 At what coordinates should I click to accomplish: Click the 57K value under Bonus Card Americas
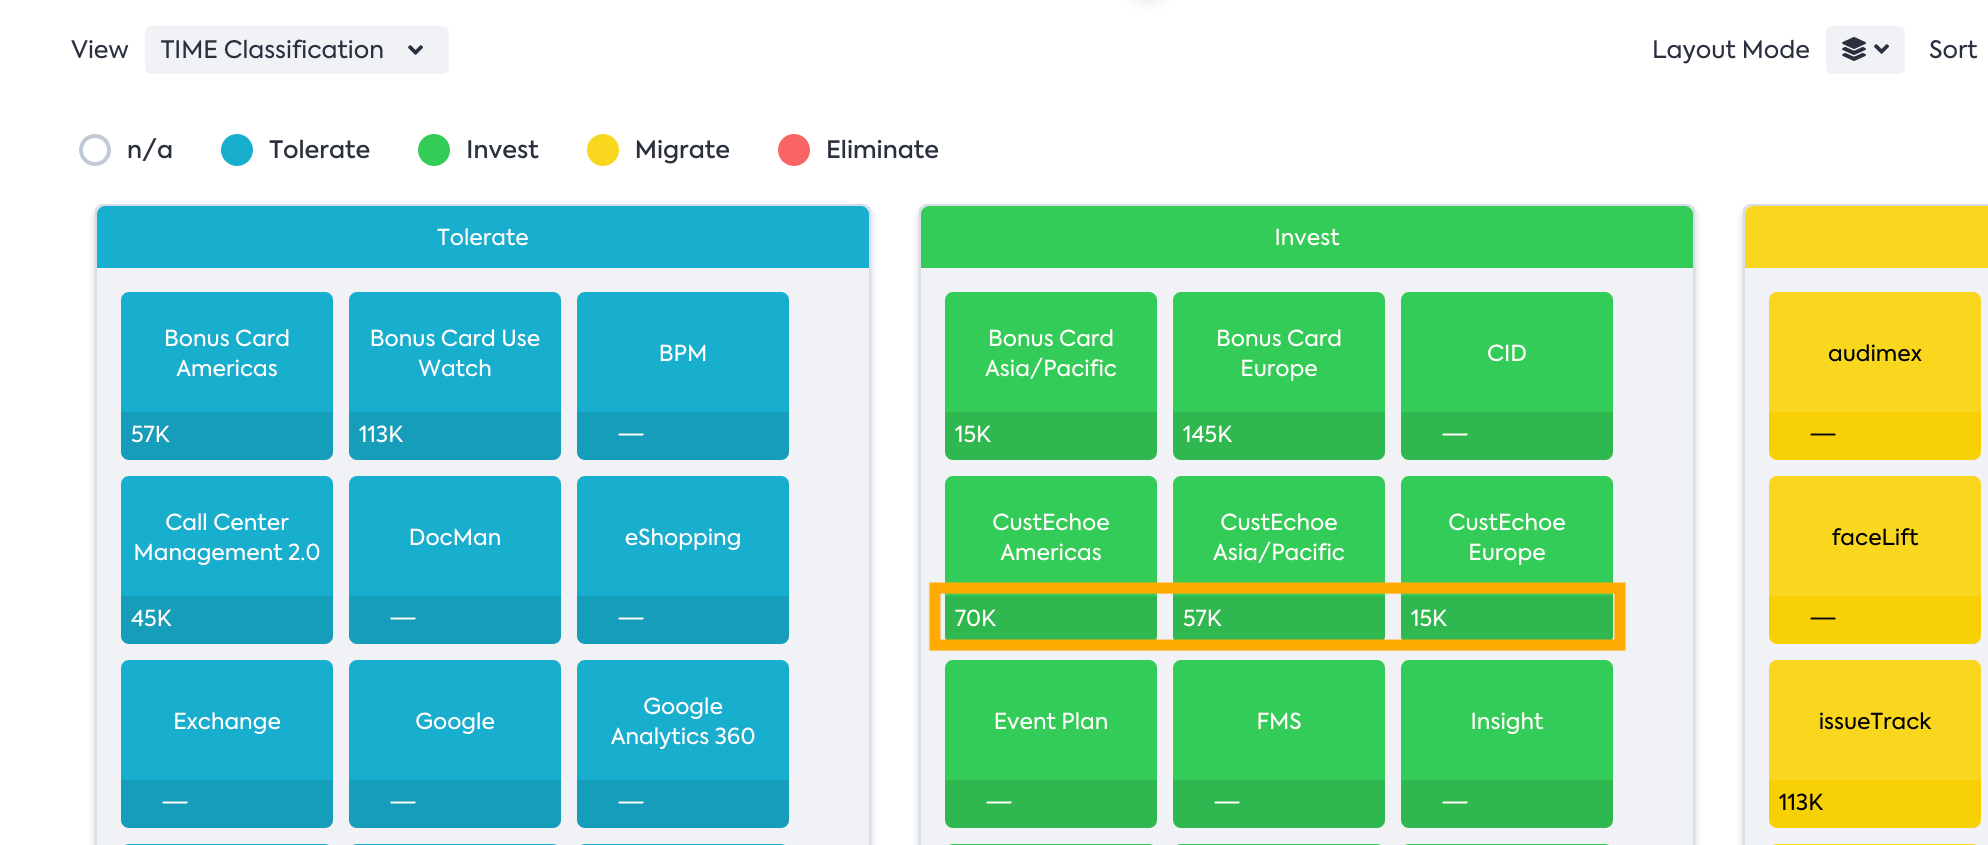pyautogui.click(x=150, y=434)
